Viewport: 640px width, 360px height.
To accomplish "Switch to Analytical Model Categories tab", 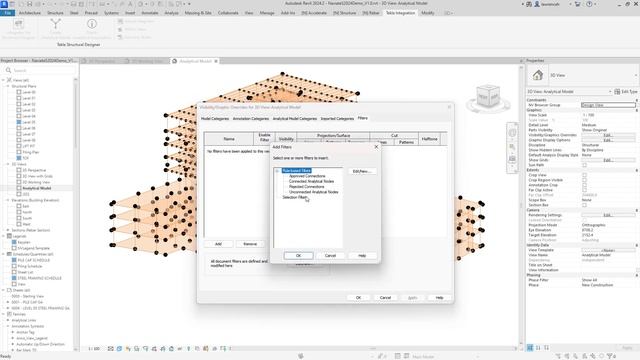I will coord(294,118).
